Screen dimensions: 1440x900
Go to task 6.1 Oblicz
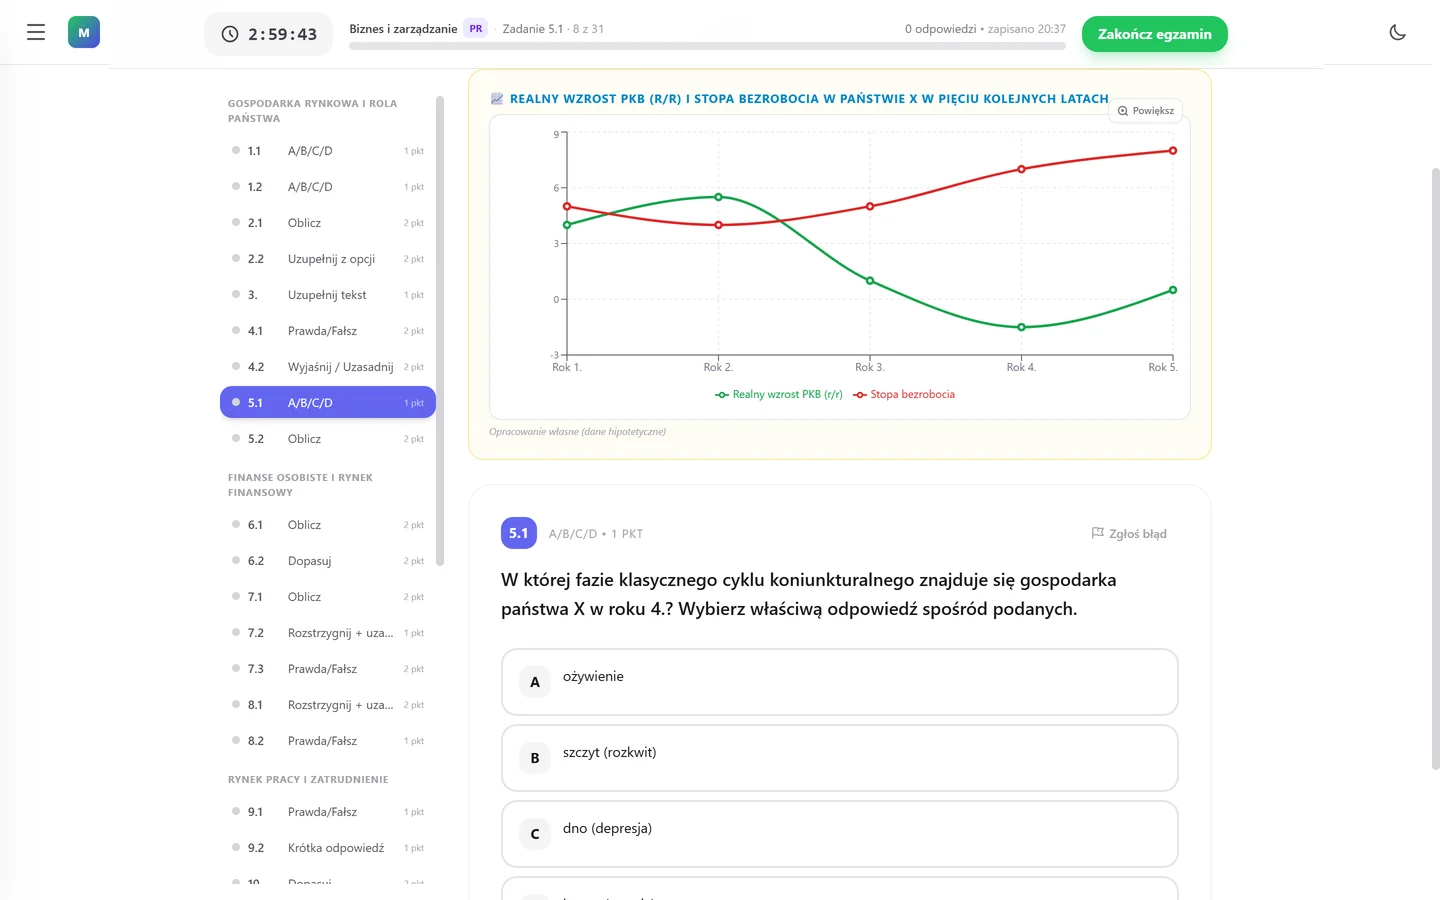(328, 525)
